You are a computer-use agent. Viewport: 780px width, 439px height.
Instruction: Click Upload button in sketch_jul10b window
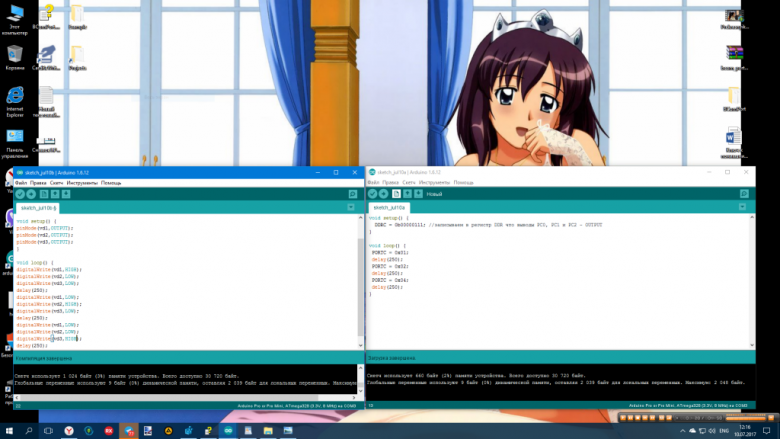click(x=31, y=194)
